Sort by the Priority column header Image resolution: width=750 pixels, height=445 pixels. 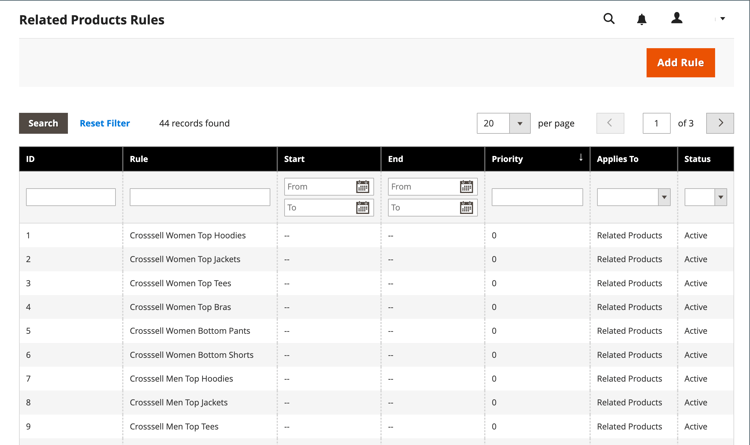click(x=537, y=159)
